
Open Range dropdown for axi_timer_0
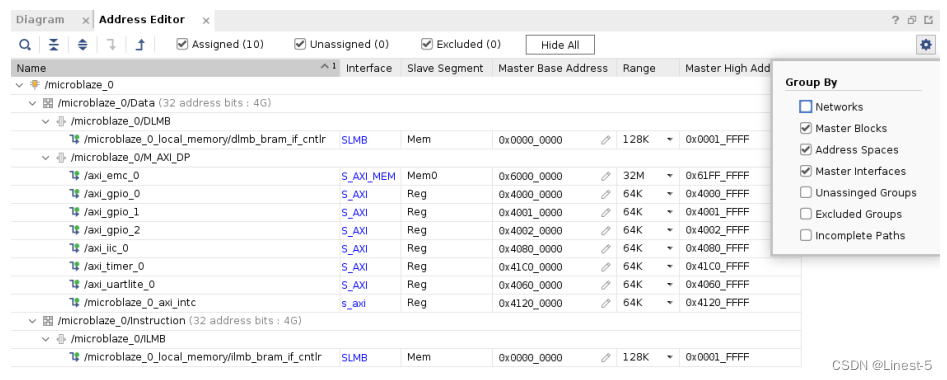click(x=669, y=267)
